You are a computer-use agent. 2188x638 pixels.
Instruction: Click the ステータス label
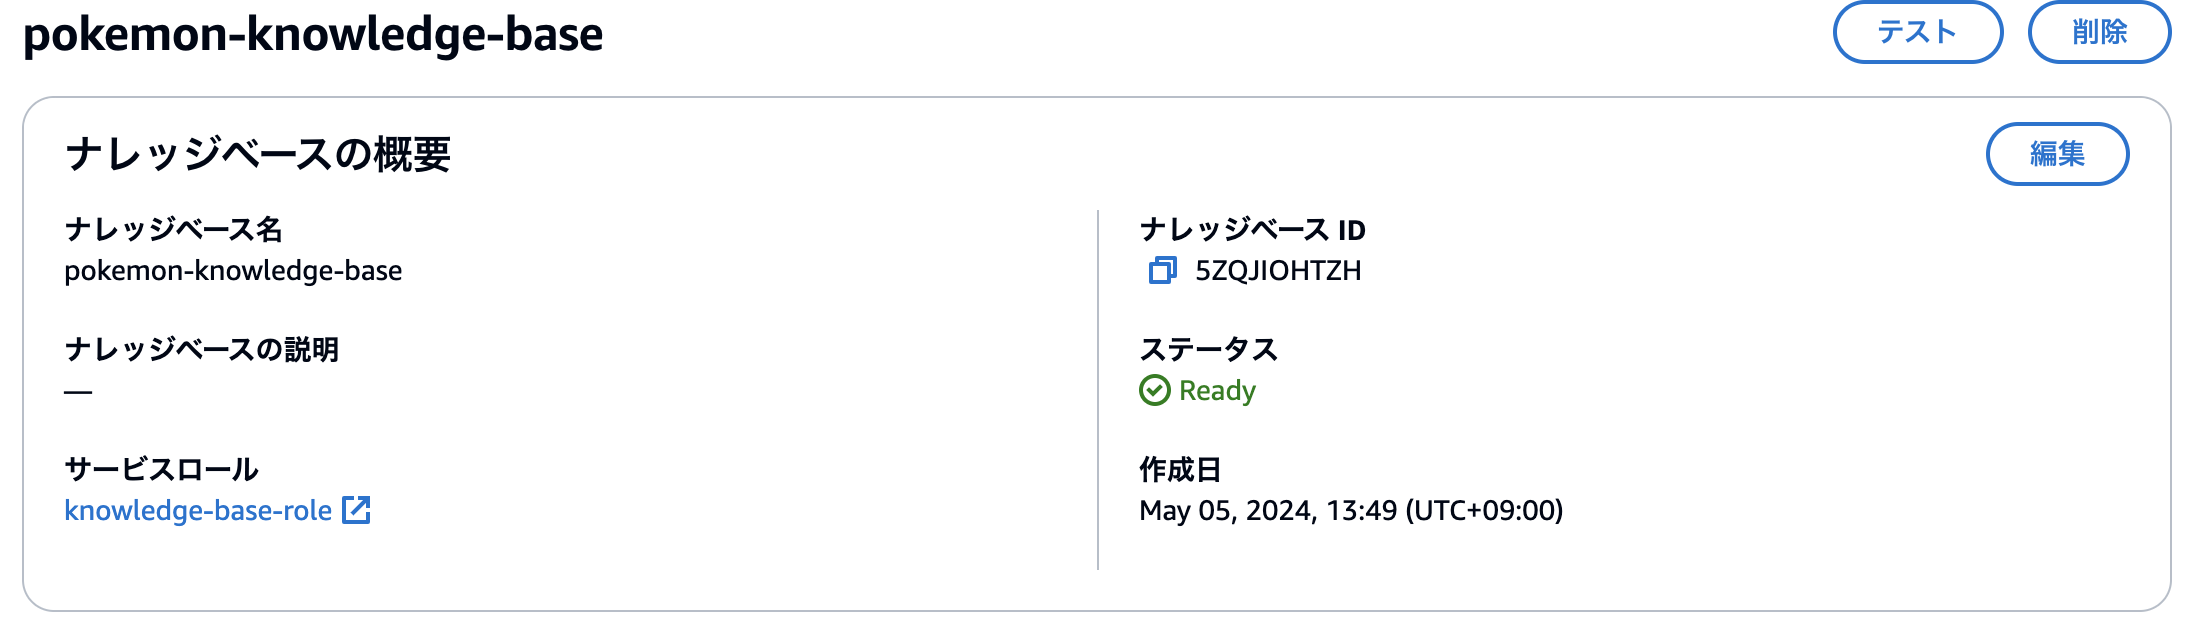pos(1209,350)
